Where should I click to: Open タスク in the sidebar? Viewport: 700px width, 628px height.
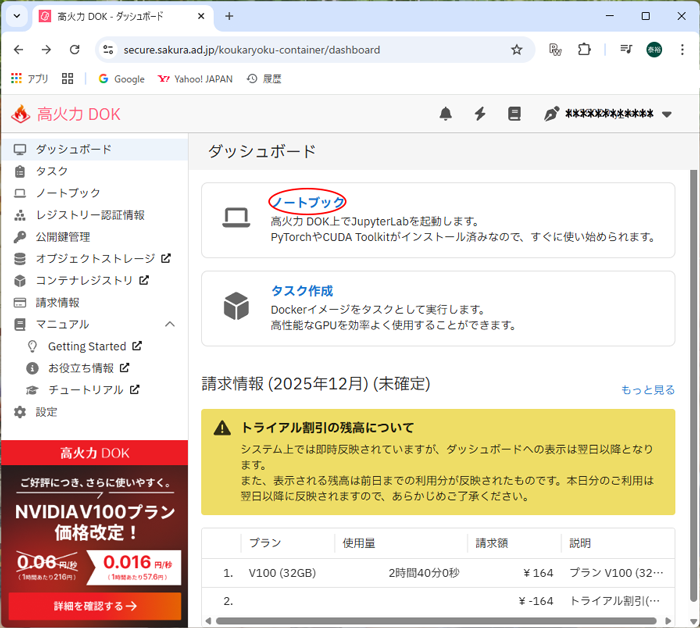tap(95, 171)
